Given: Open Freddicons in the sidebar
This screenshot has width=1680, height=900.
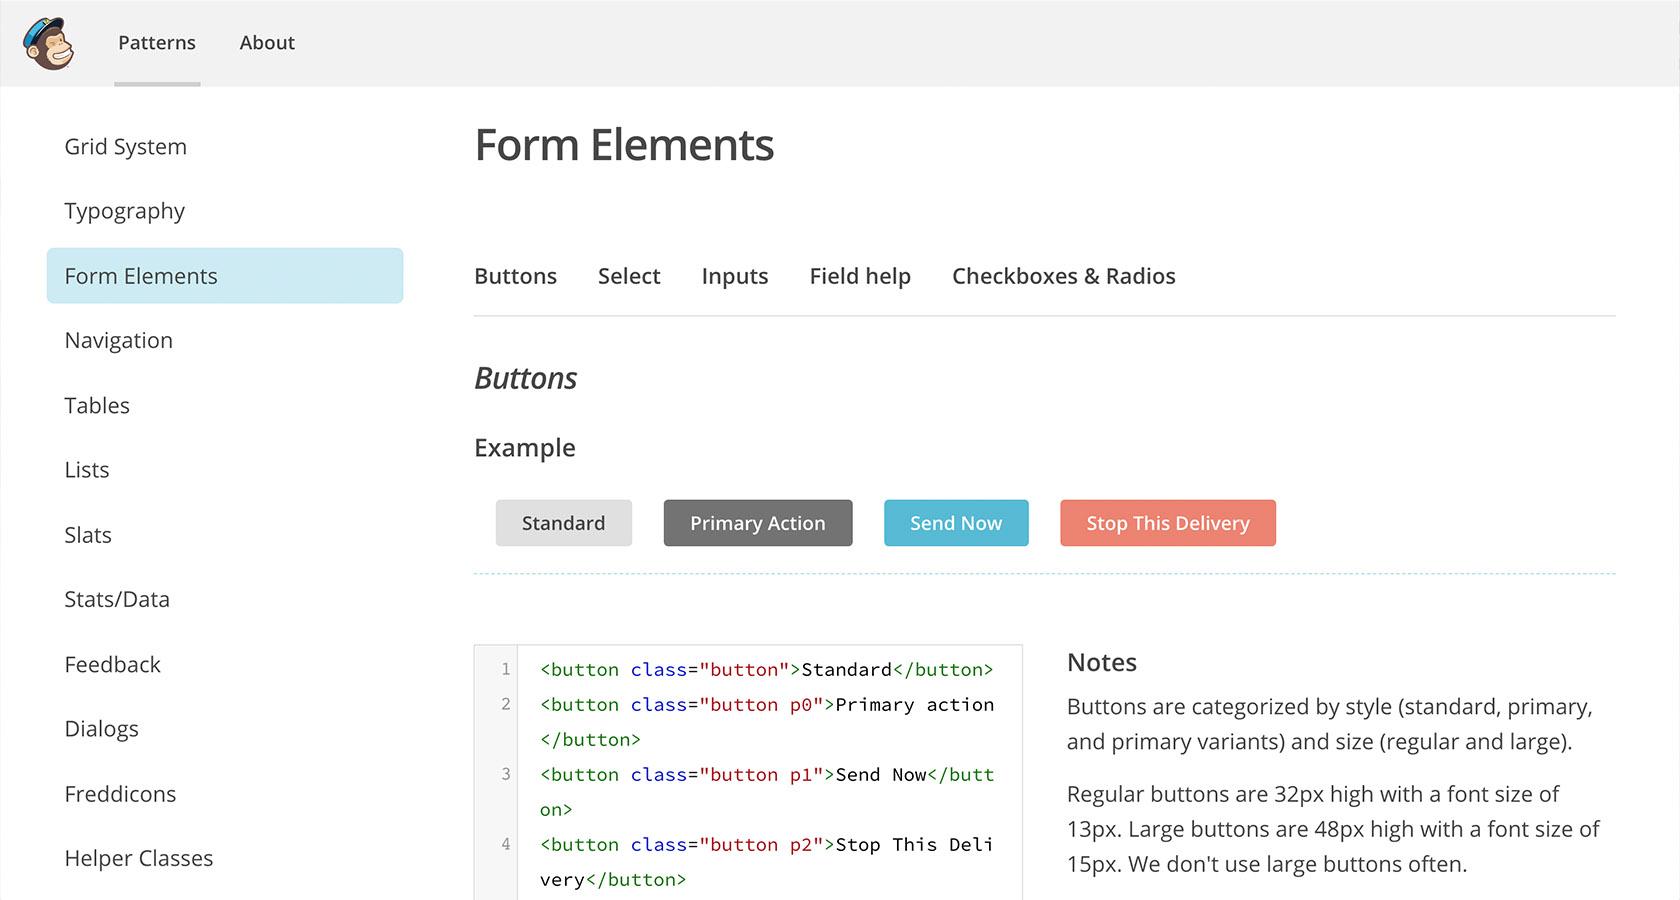Looking at the screenshot, I should point(120,794).
